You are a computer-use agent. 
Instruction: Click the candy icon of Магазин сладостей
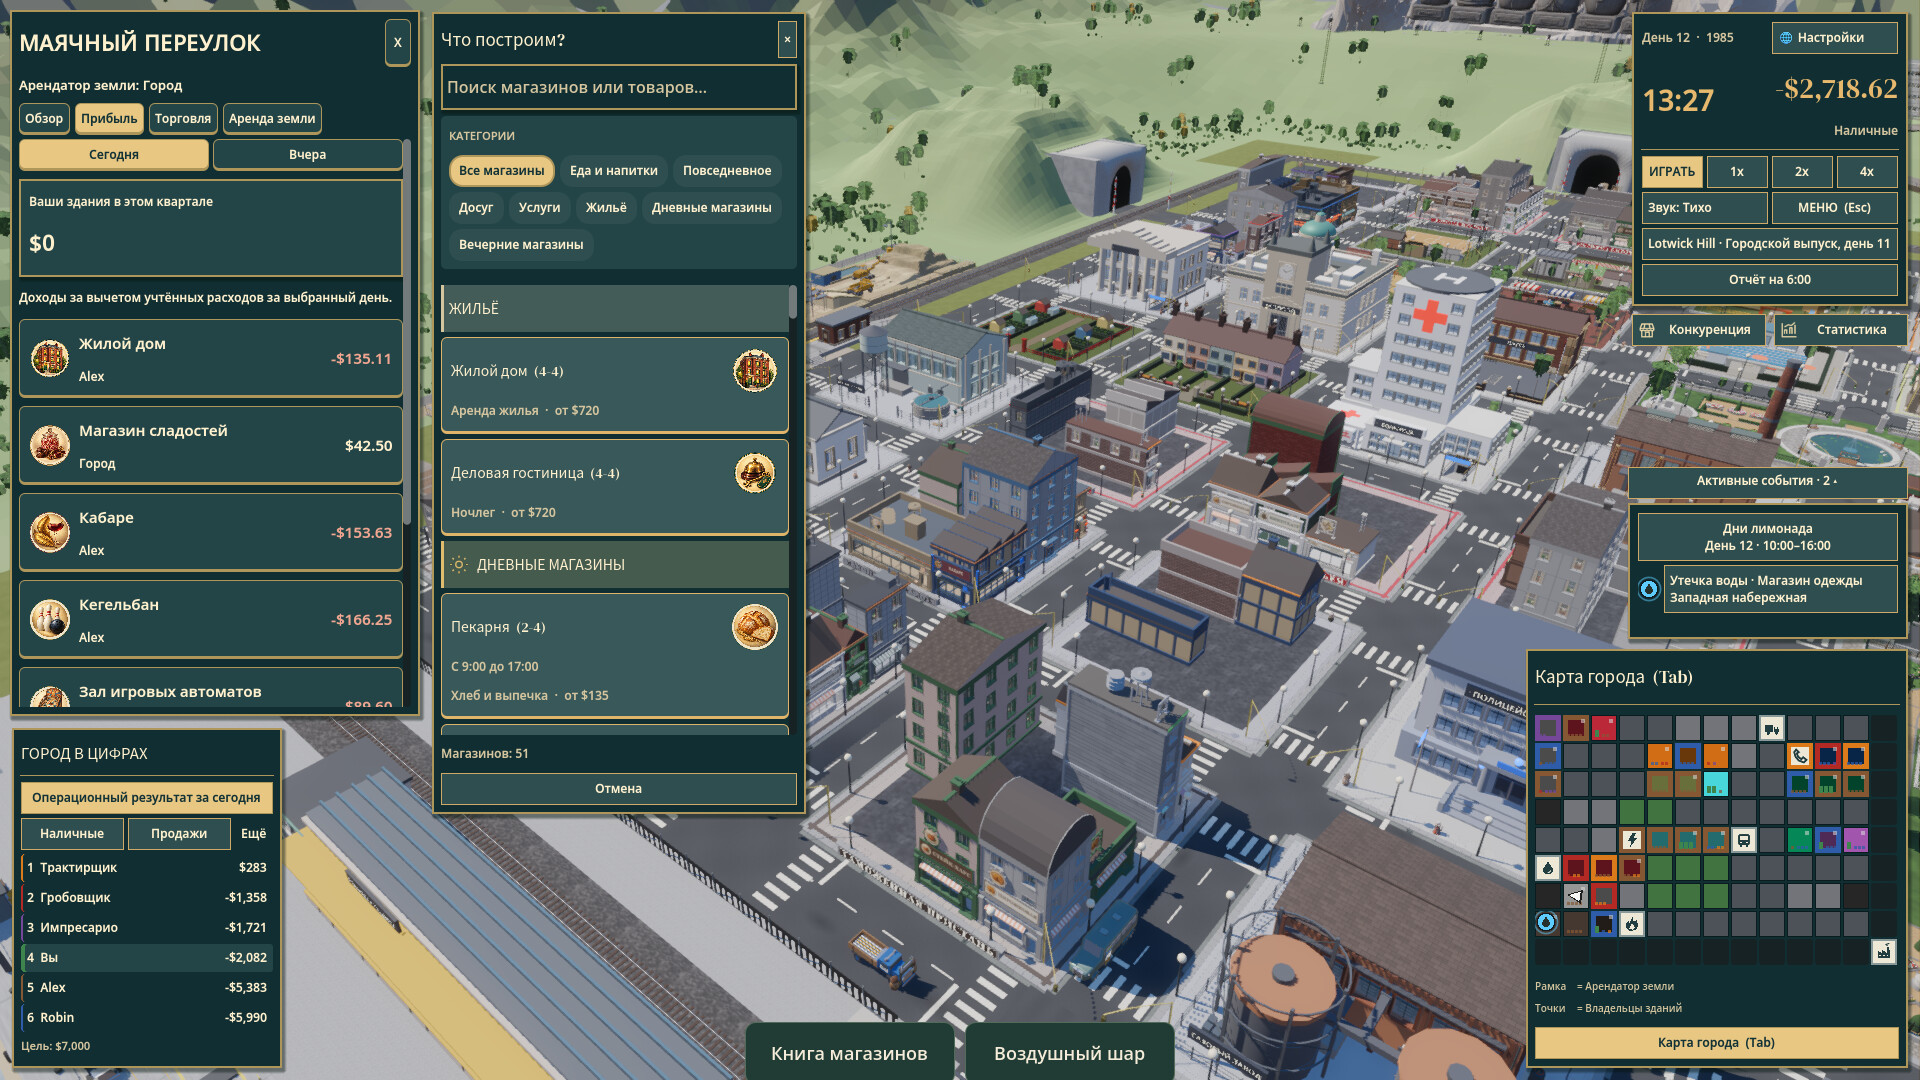pyautogui.click(x=49, y=445)
